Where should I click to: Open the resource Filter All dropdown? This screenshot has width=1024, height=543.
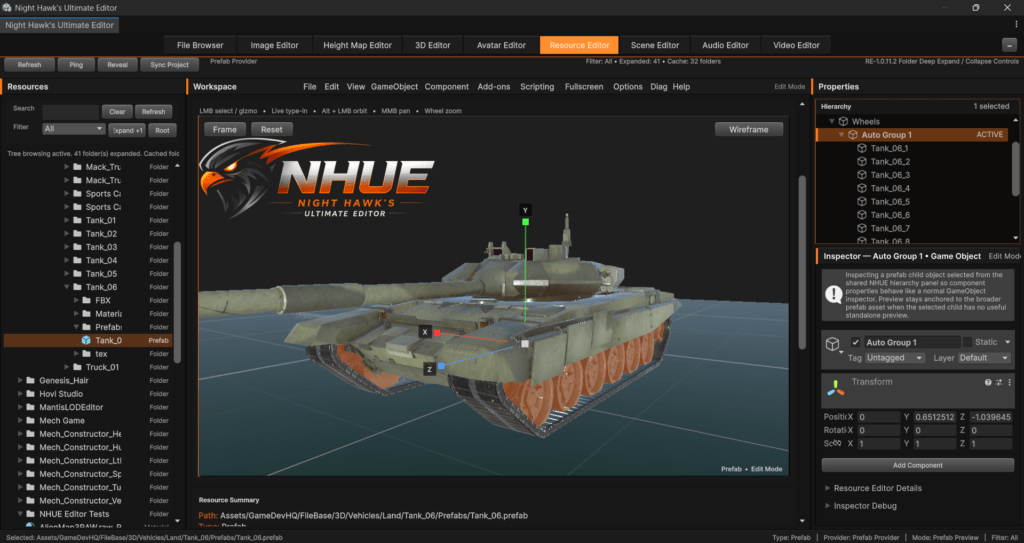pos(73,129)
